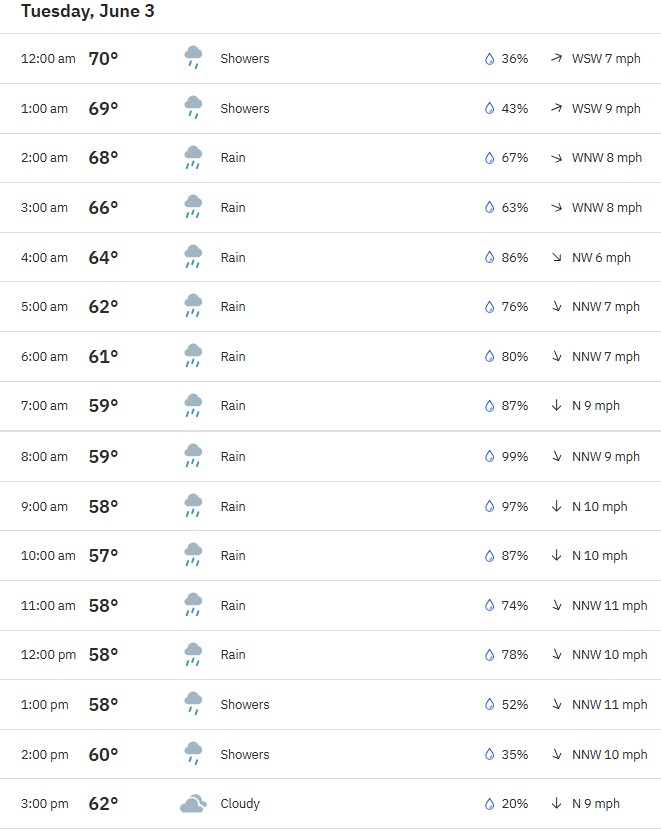Image resolution: width=661 pixels, height=831 pixels.
Task: Expand the 12:00 pm forecast row
Action: 330,655
